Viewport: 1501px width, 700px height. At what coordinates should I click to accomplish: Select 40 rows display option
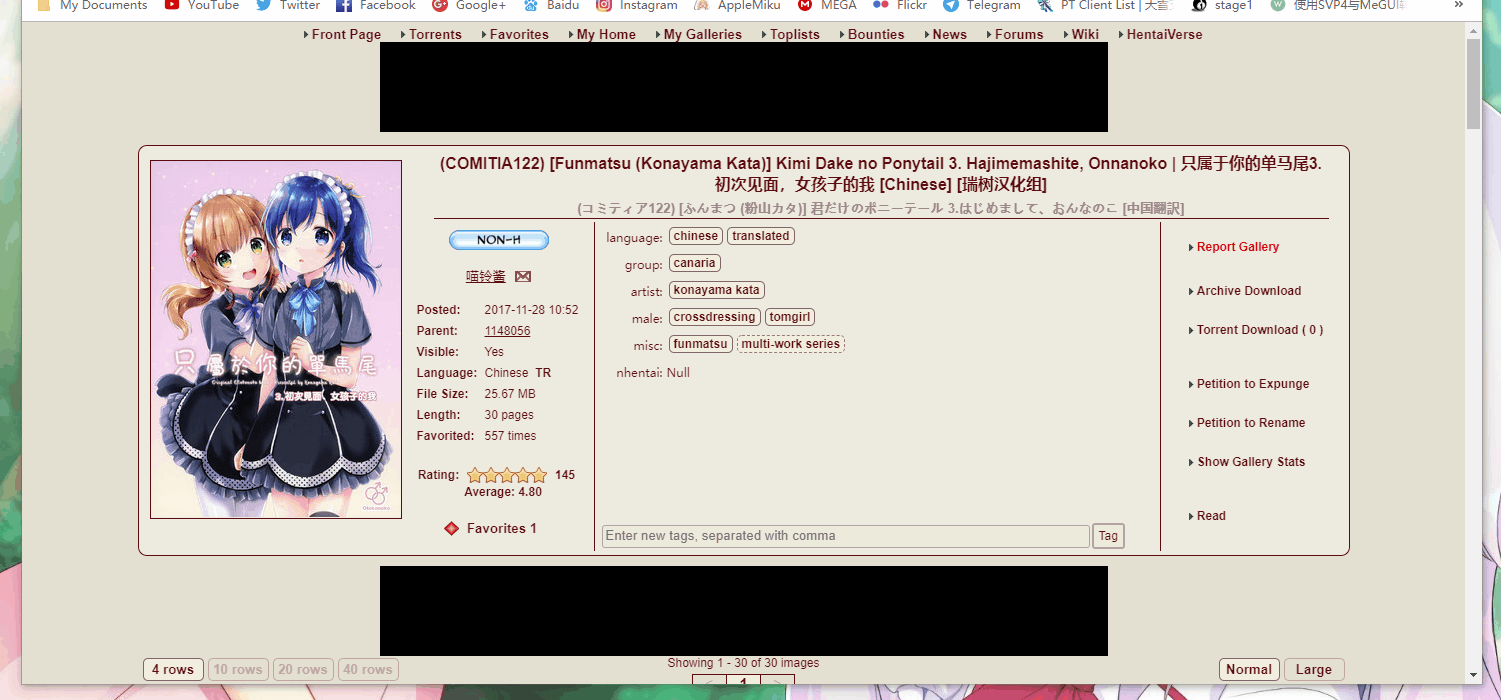pyautogui.click(x=368, y=670)
